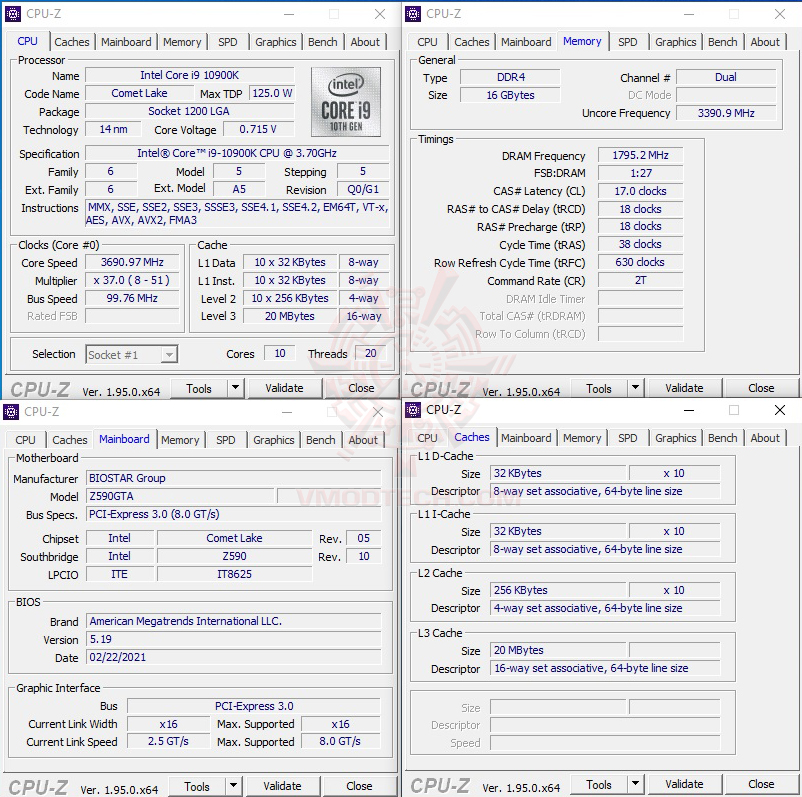The width and height of the screenshot is (802, 797).
Task: Switch to the SPD tab
Action: (x=227, y=42)
